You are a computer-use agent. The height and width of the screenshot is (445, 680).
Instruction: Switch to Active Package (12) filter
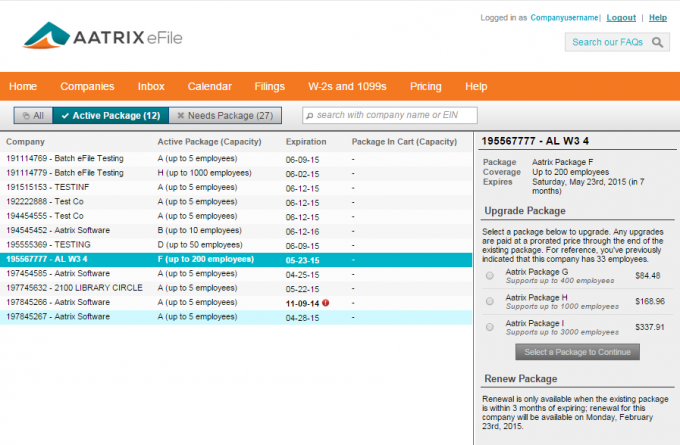(111, 115)
